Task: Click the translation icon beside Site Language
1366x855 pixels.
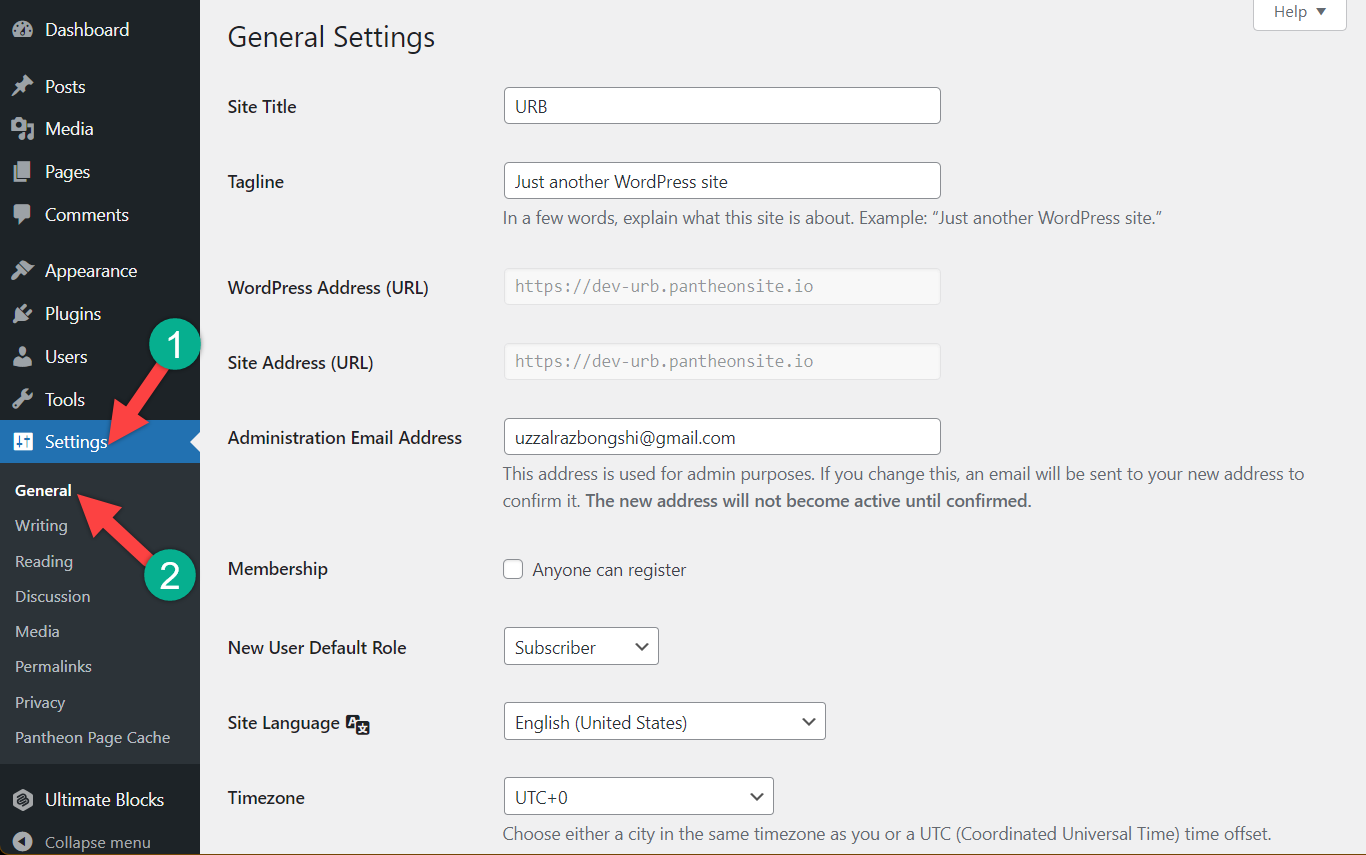Action: [x=357, y=722]
